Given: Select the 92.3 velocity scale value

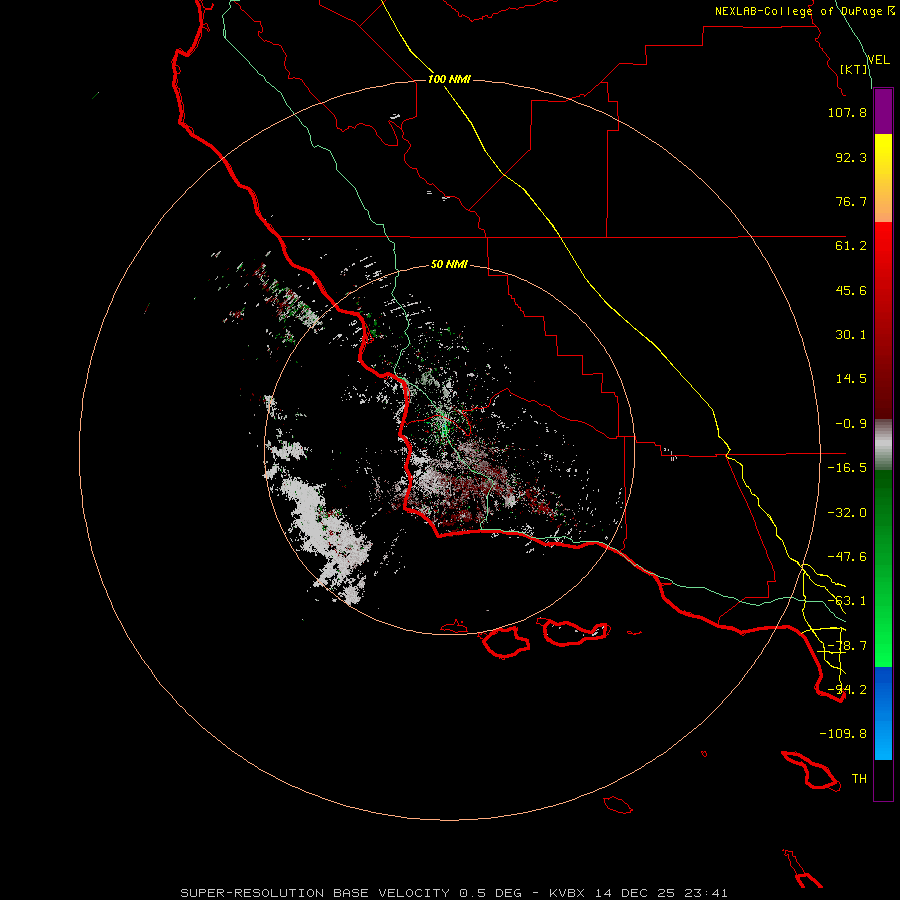Looking at the screenshot, I should click(x=851, y=157).
